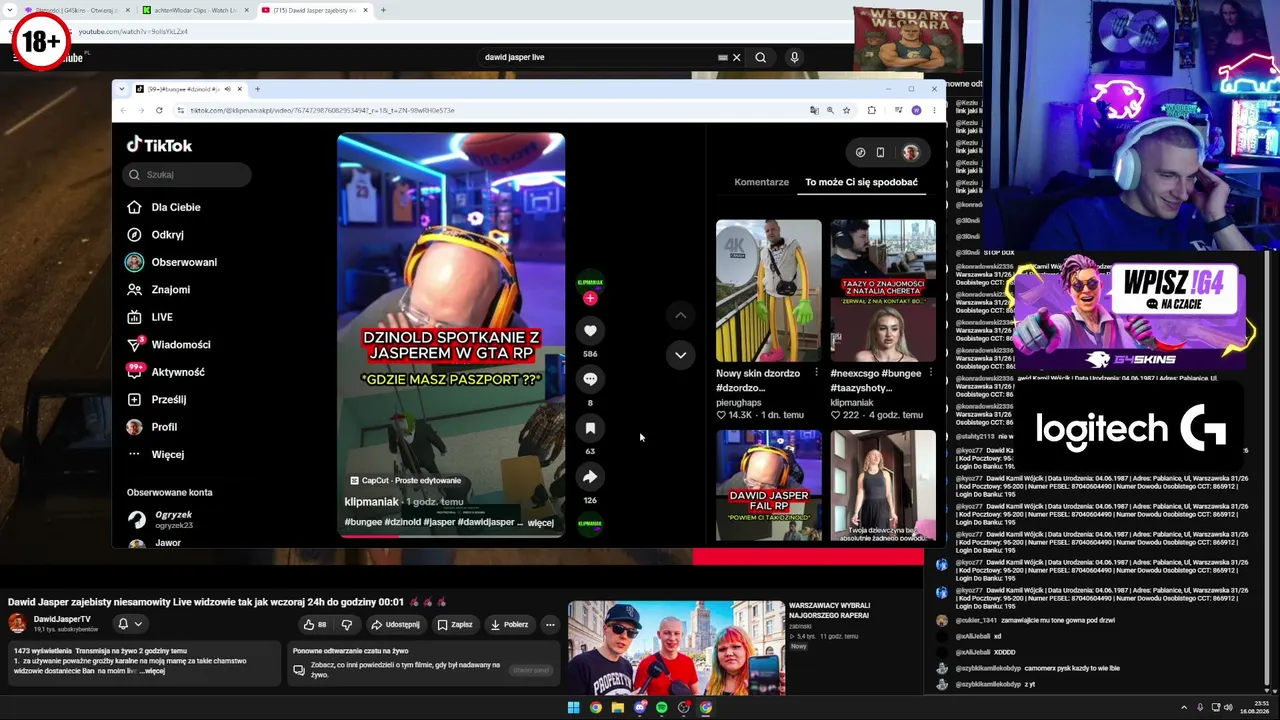This screenshot has width=1280, height=720.
Task: Open klipmaniak author profile link
Action: coord(372,502)
